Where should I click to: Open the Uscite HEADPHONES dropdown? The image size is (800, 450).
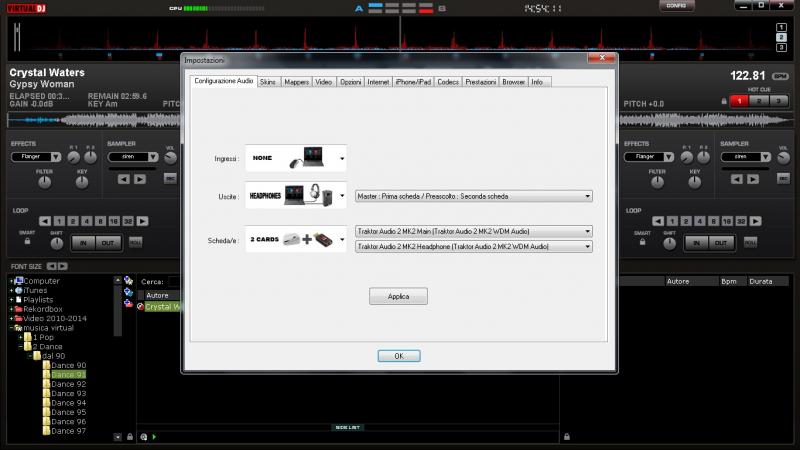(x=296, y=195)
